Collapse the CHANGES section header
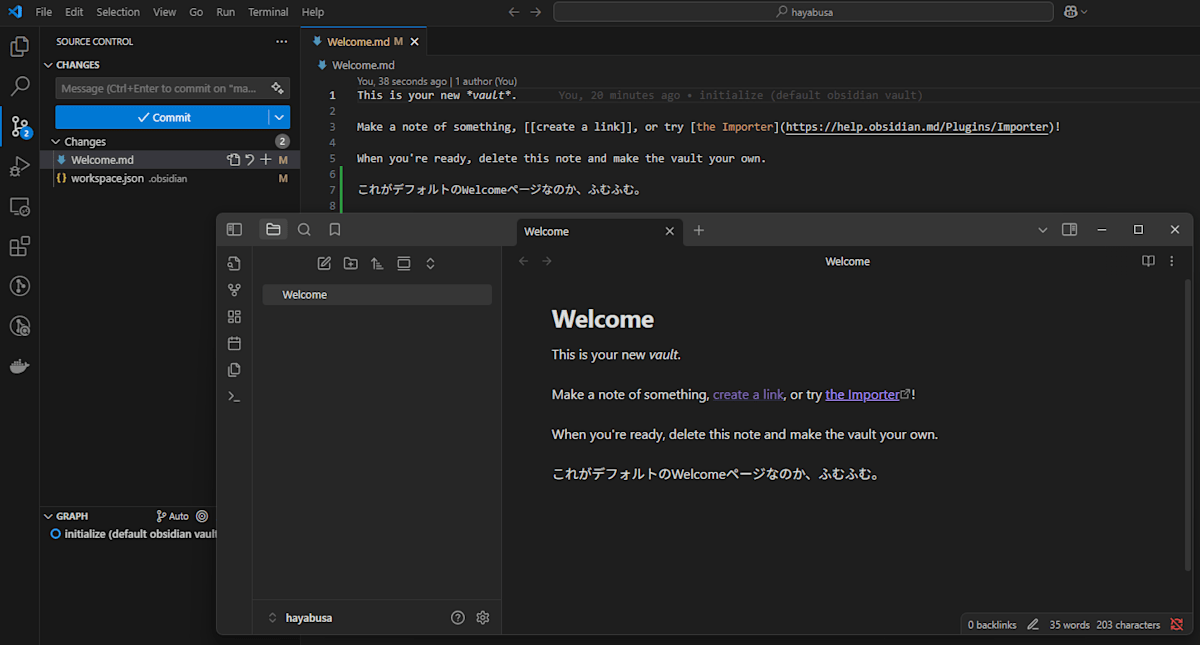This screenshot has width=1200, height=645. [77, 65]
